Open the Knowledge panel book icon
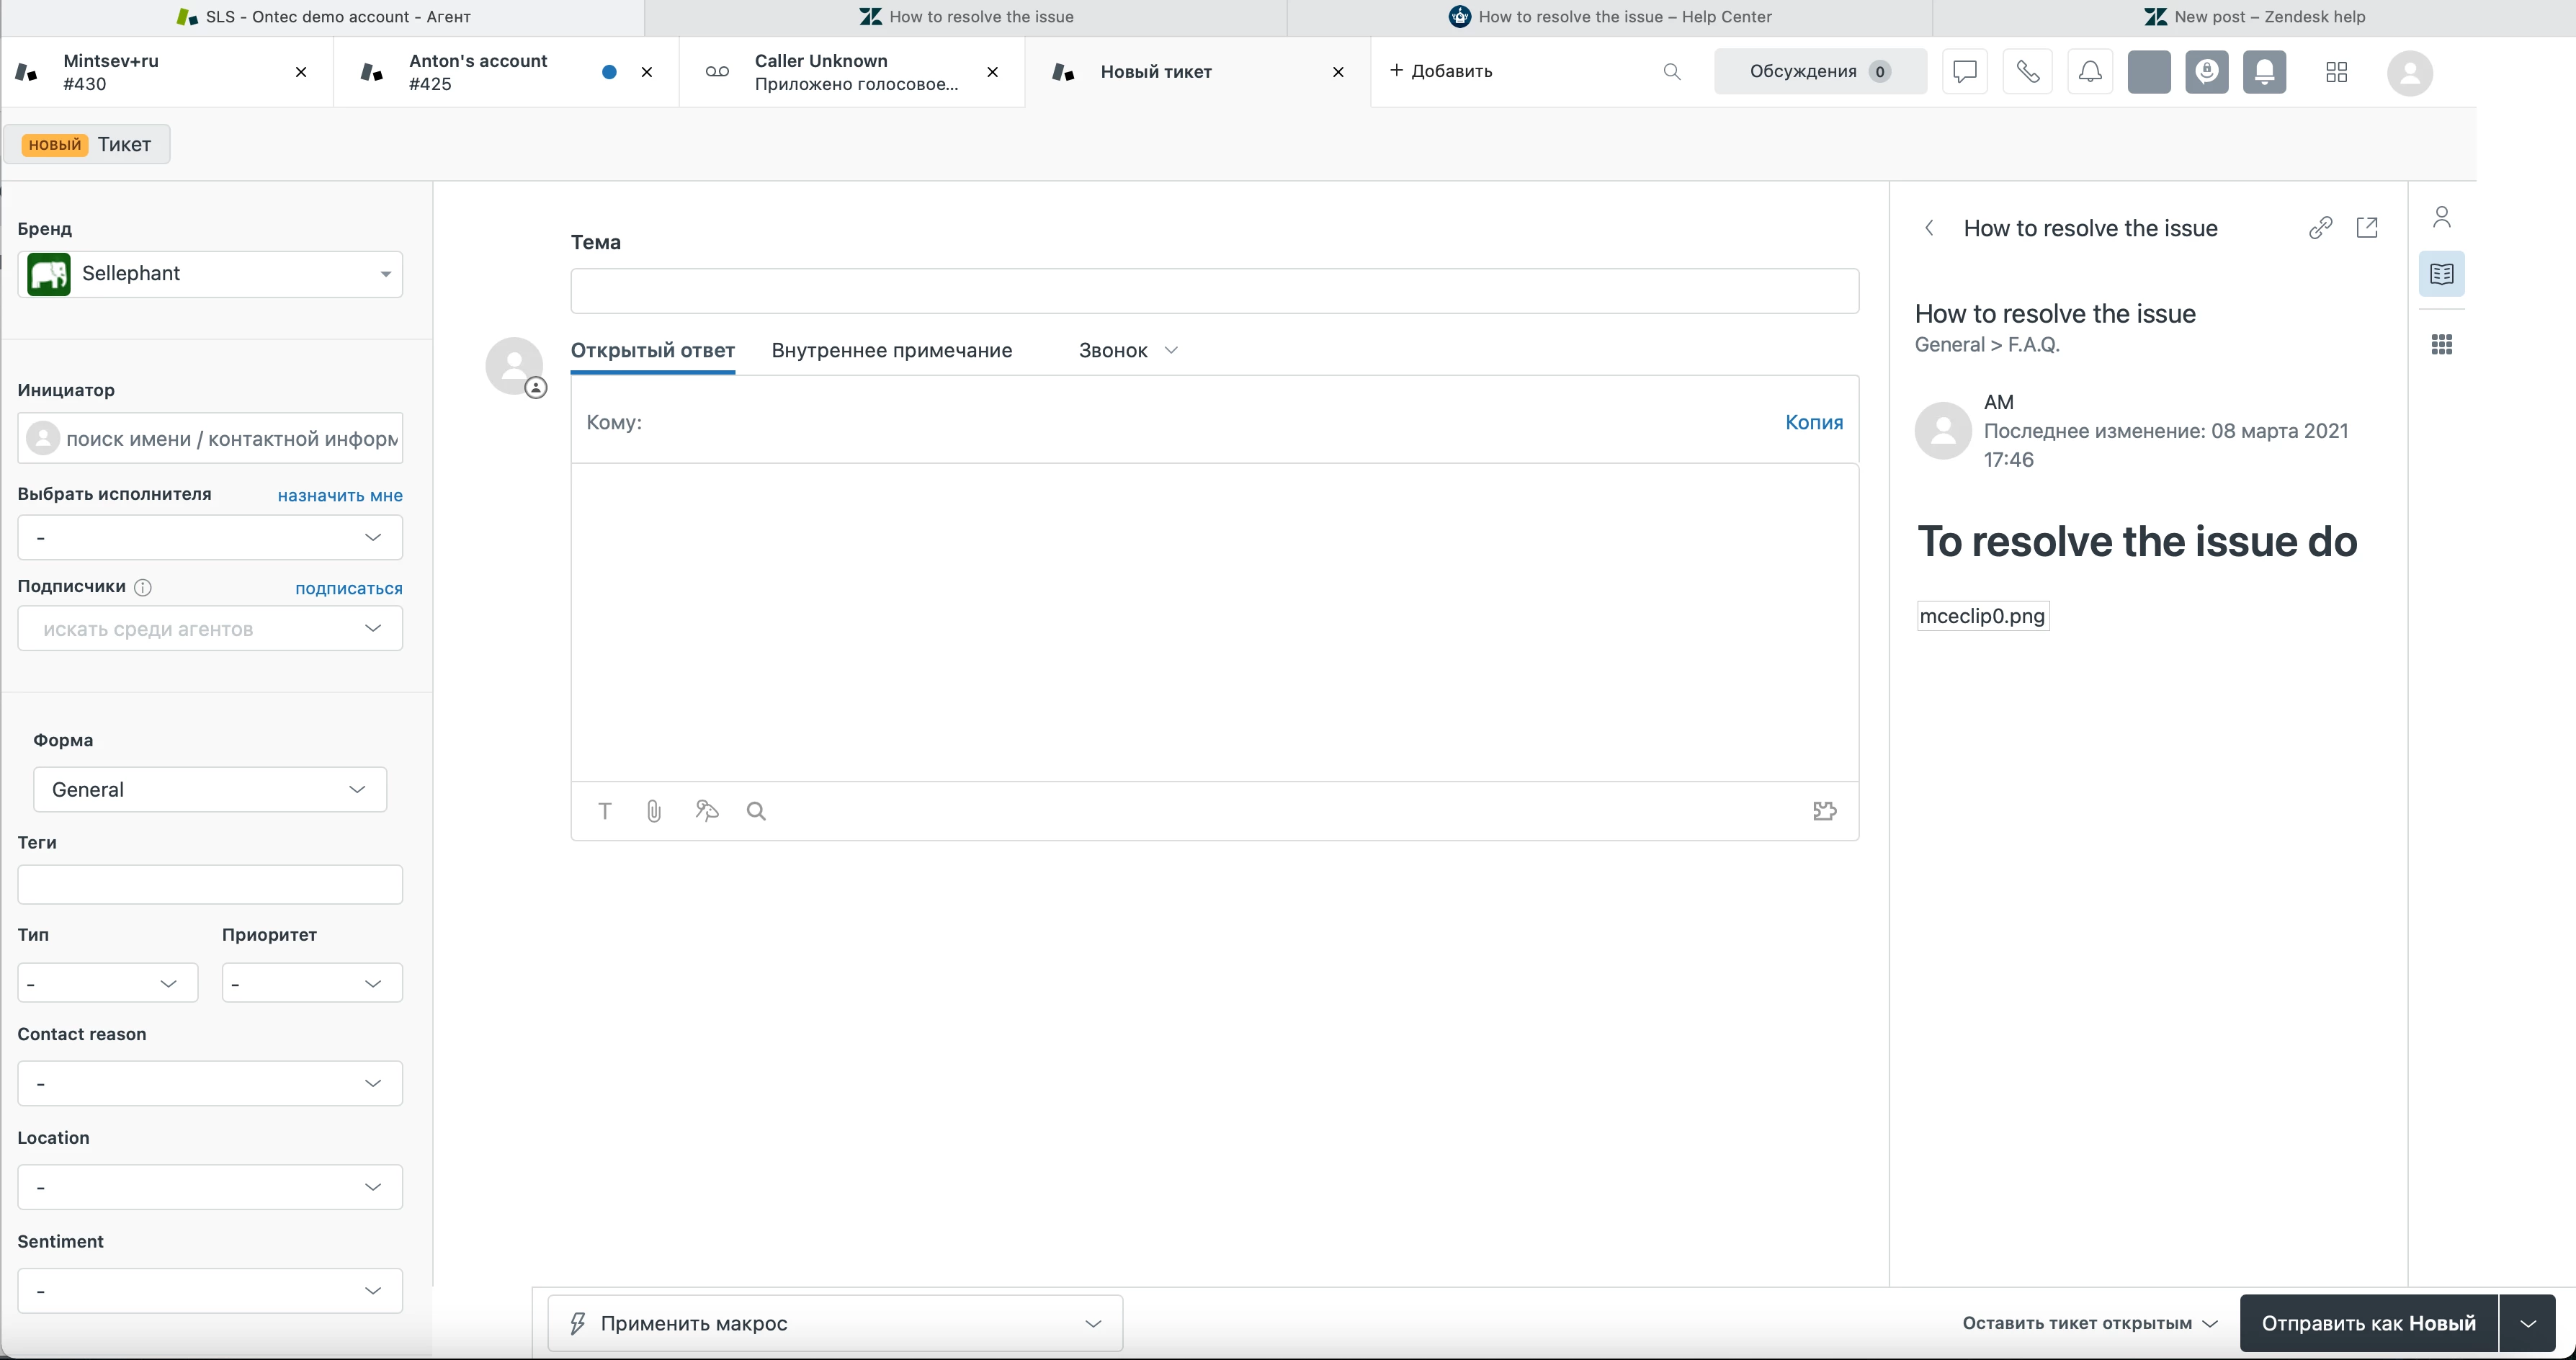The width and height of the screenshot is (2576, 1360). [x=2441, y=274]
